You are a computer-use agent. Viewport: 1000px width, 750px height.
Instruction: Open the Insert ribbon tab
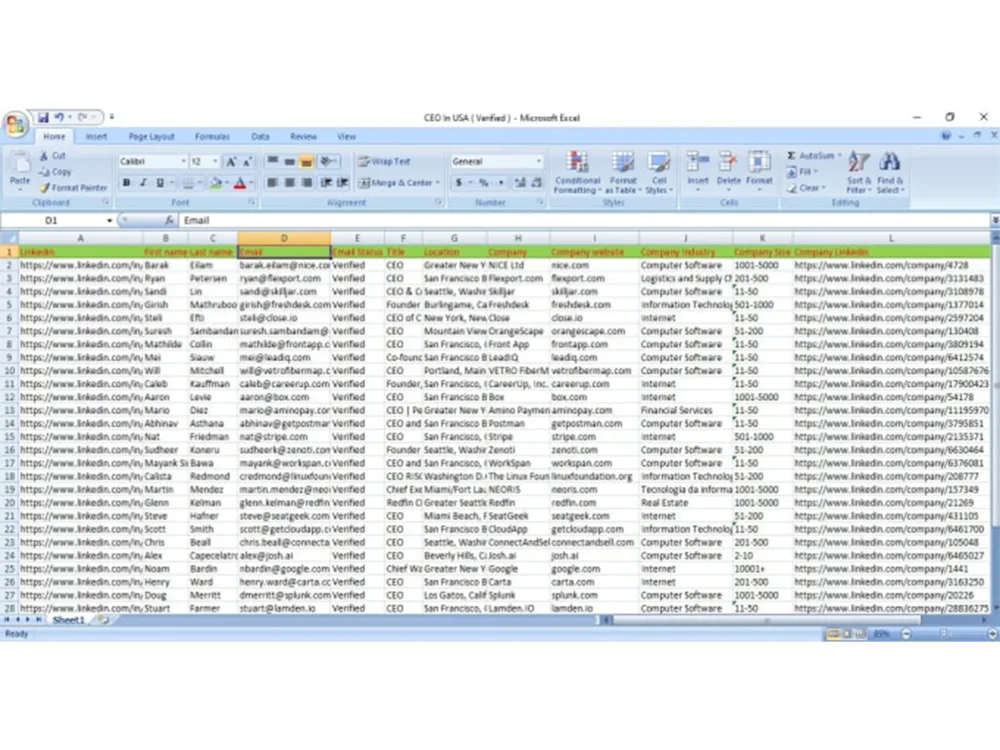[96, 136]
